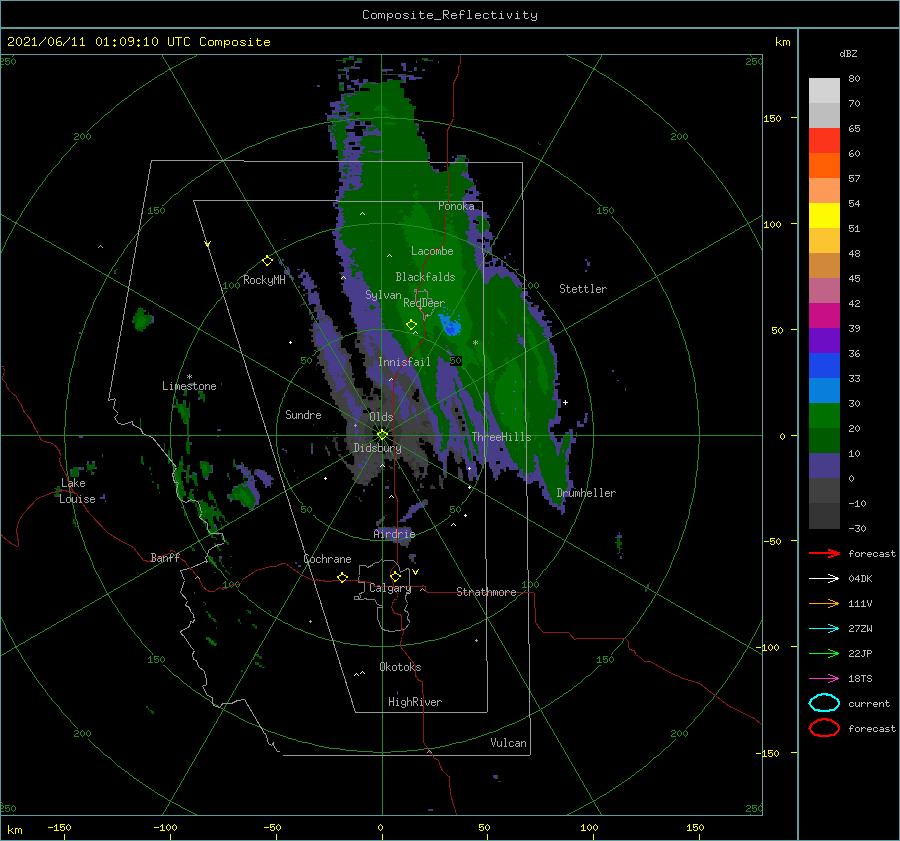Click the RockyMH label
Screen dimensions: 900x841
click(264, 280)
